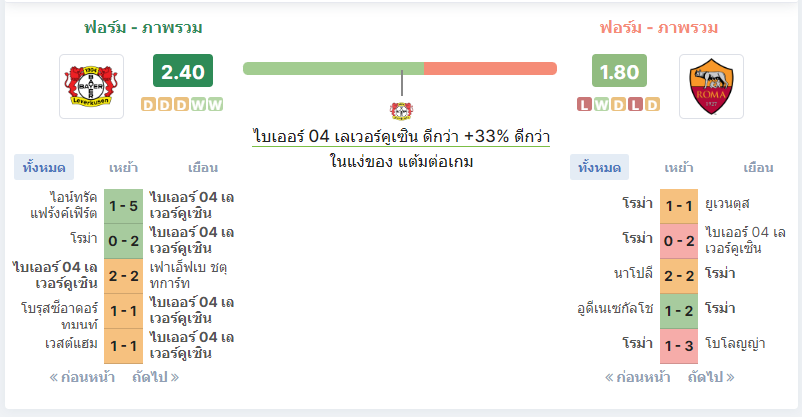Click the small Leverkusen logo under comparison bar
This screenshot has width=802, height=417.
point(402,111)
